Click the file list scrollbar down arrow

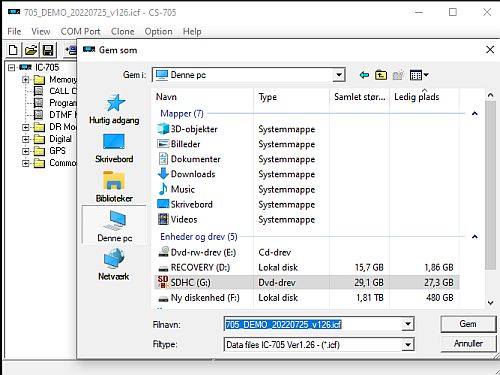[x=490, y=303]
